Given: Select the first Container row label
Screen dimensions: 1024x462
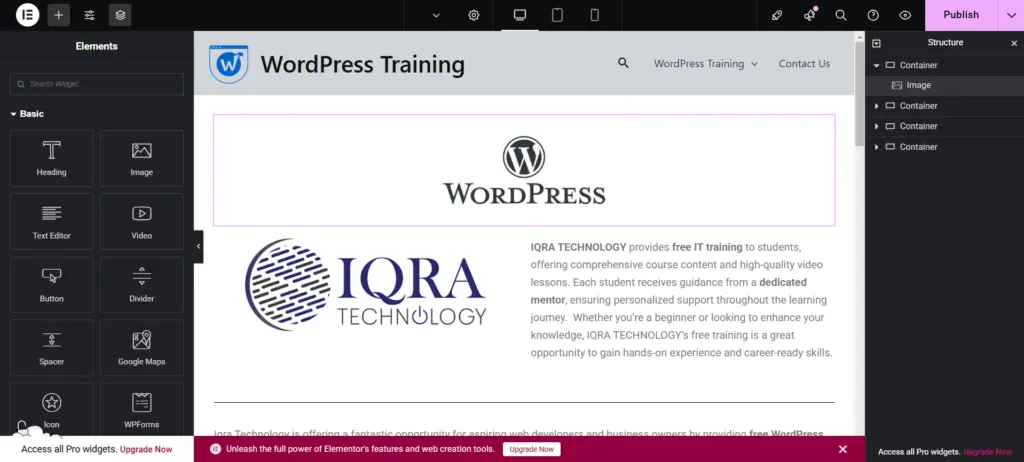Looking at the screenshot, I should [x=918, y=65].
